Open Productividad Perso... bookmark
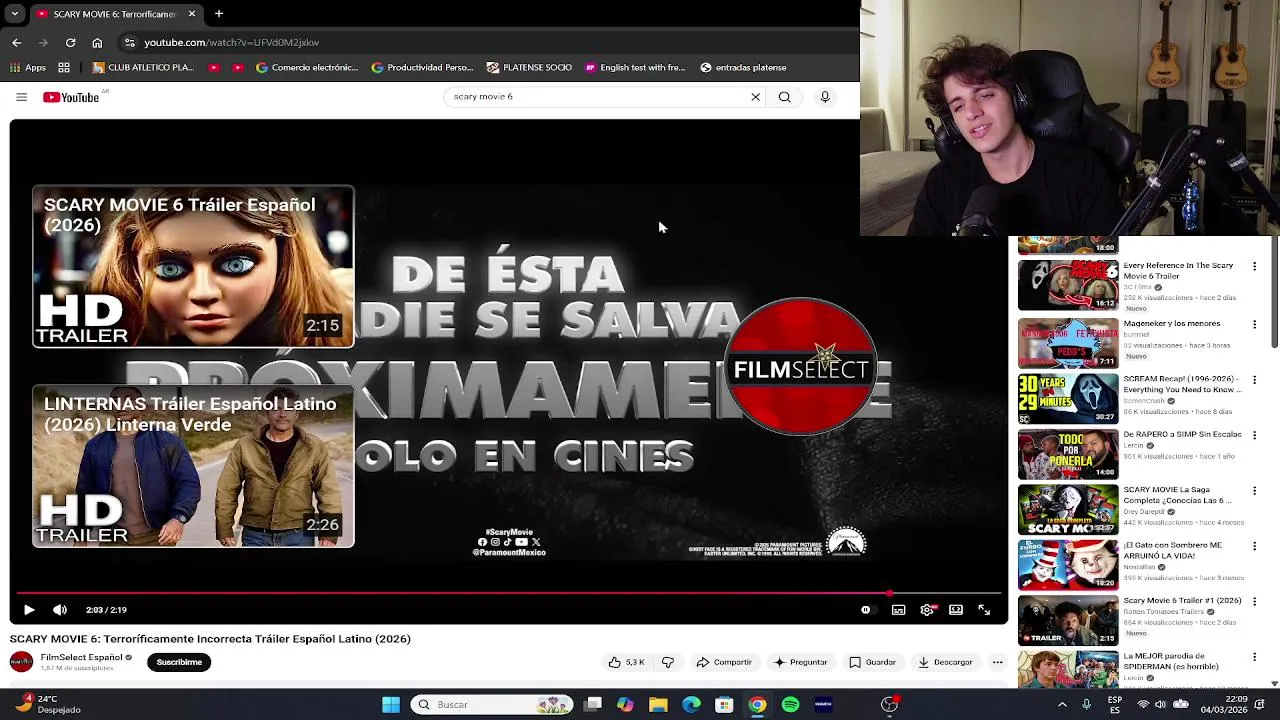Viewport: 1280px width, 720px height. tap(422, 68)
